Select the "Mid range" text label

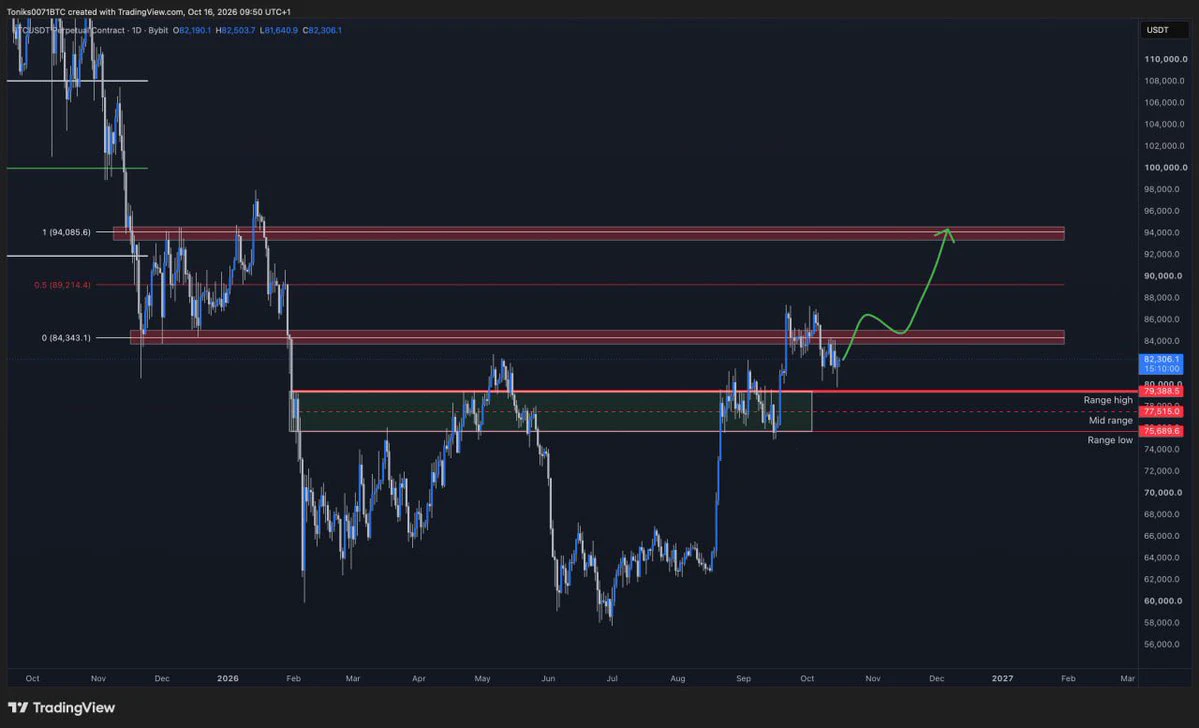1110,421
